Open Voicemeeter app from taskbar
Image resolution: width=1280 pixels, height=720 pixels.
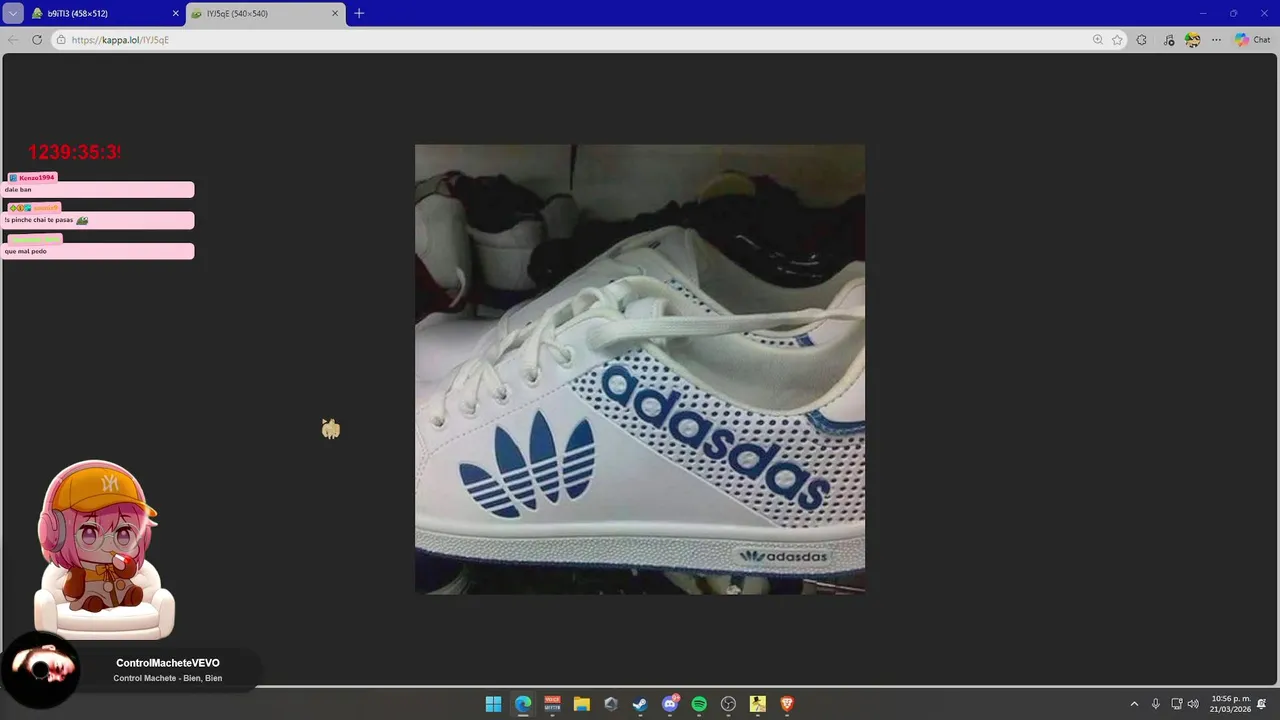[552, 704]
